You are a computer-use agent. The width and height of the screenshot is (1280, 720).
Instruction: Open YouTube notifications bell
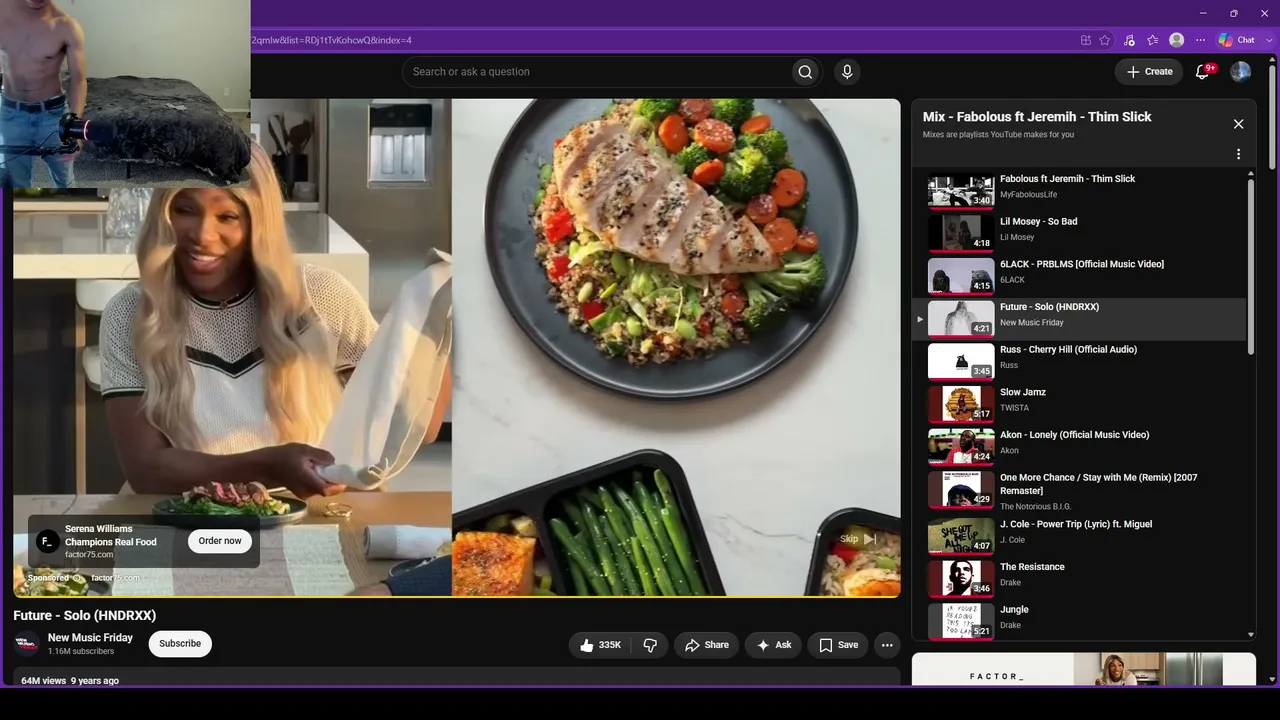click(x=1203, y=72)
